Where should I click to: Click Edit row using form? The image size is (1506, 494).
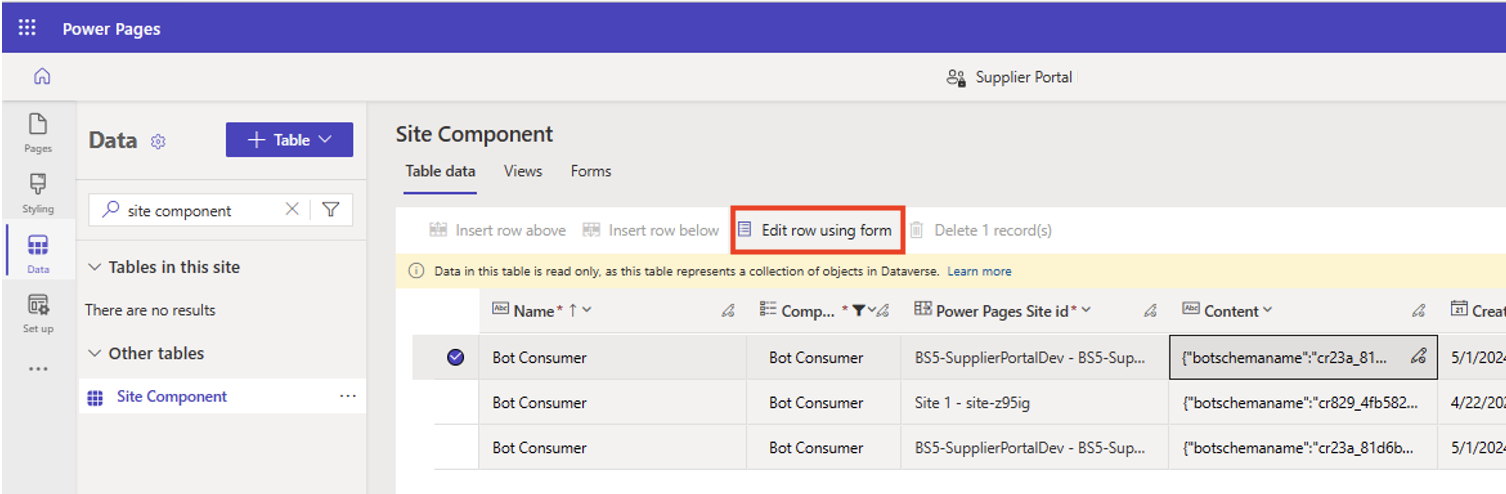pyautogui.click(x=816, y=230)
